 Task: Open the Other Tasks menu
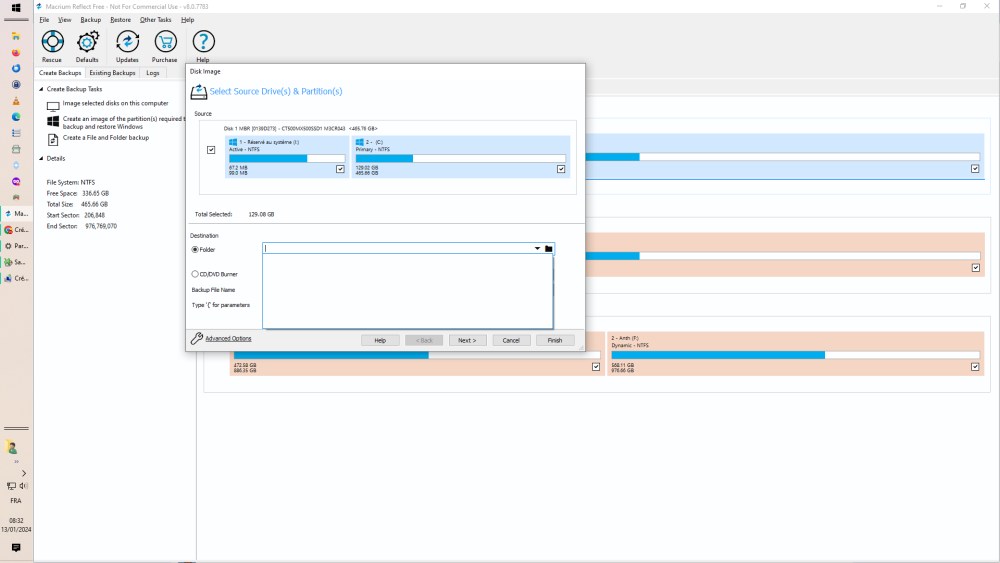point(156,20)
